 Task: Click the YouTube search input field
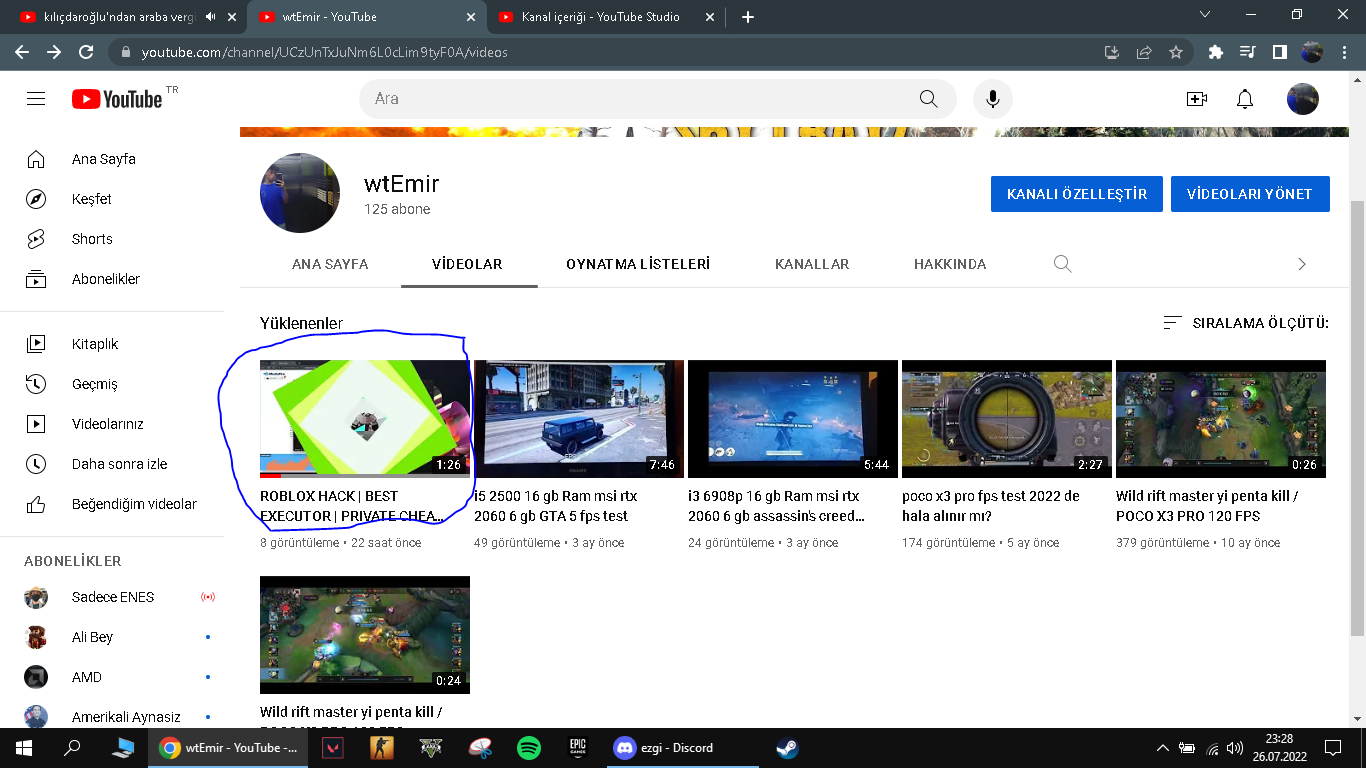point(630,99)
